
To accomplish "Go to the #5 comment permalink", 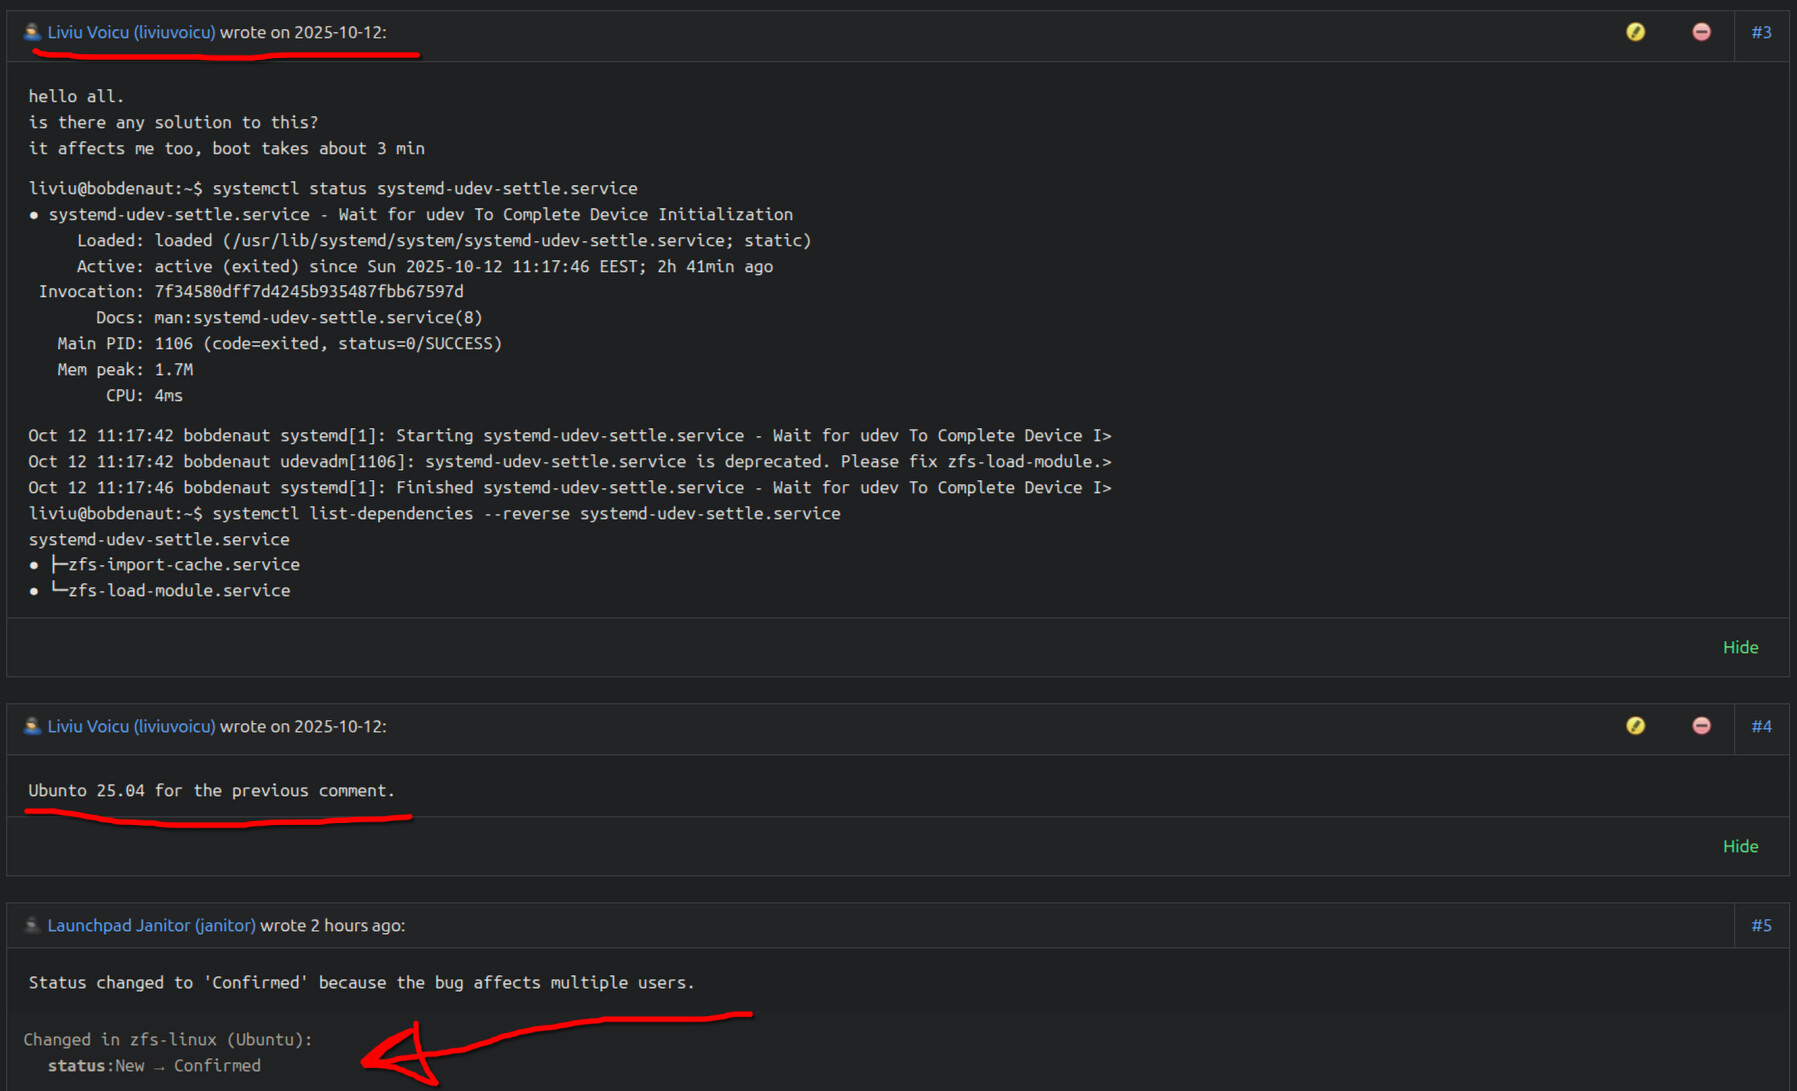I will click(1761, 925).
